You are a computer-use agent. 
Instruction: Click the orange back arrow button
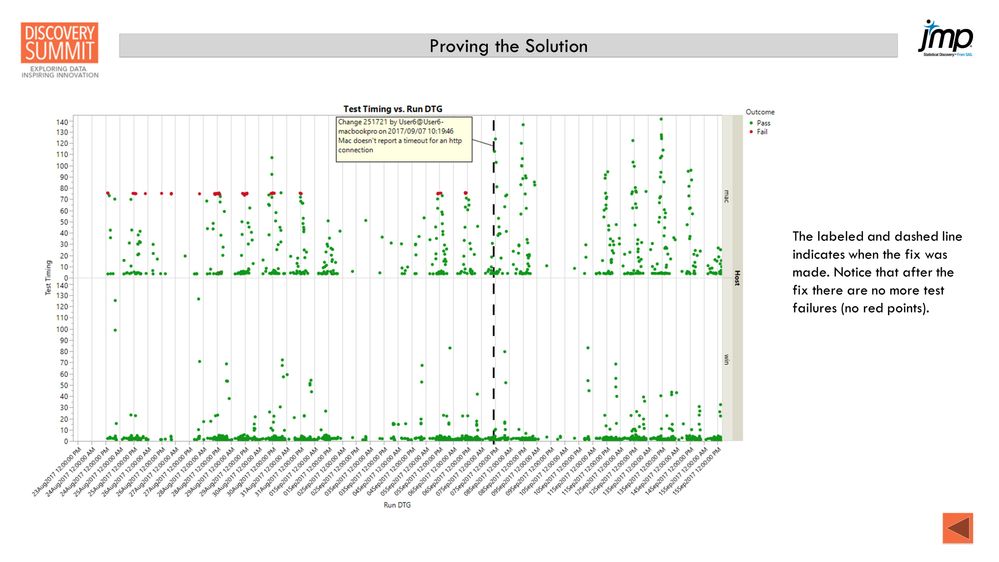click(x=958, y=528)
